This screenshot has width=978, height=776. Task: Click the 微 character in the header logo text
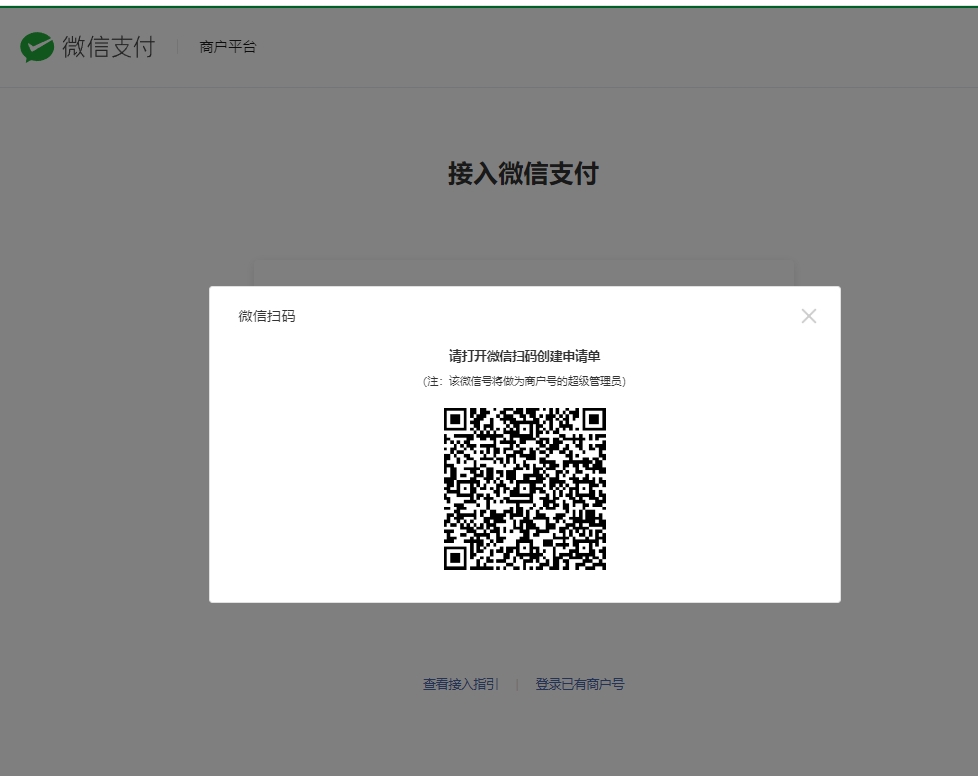[x=73, y=47]
